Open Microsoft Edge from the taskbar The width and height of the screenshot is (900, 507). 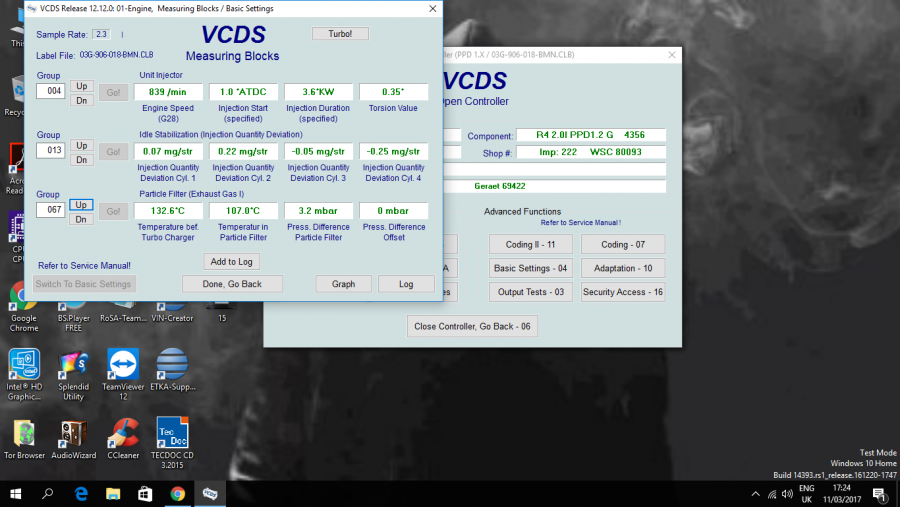[x=81, y=493]
